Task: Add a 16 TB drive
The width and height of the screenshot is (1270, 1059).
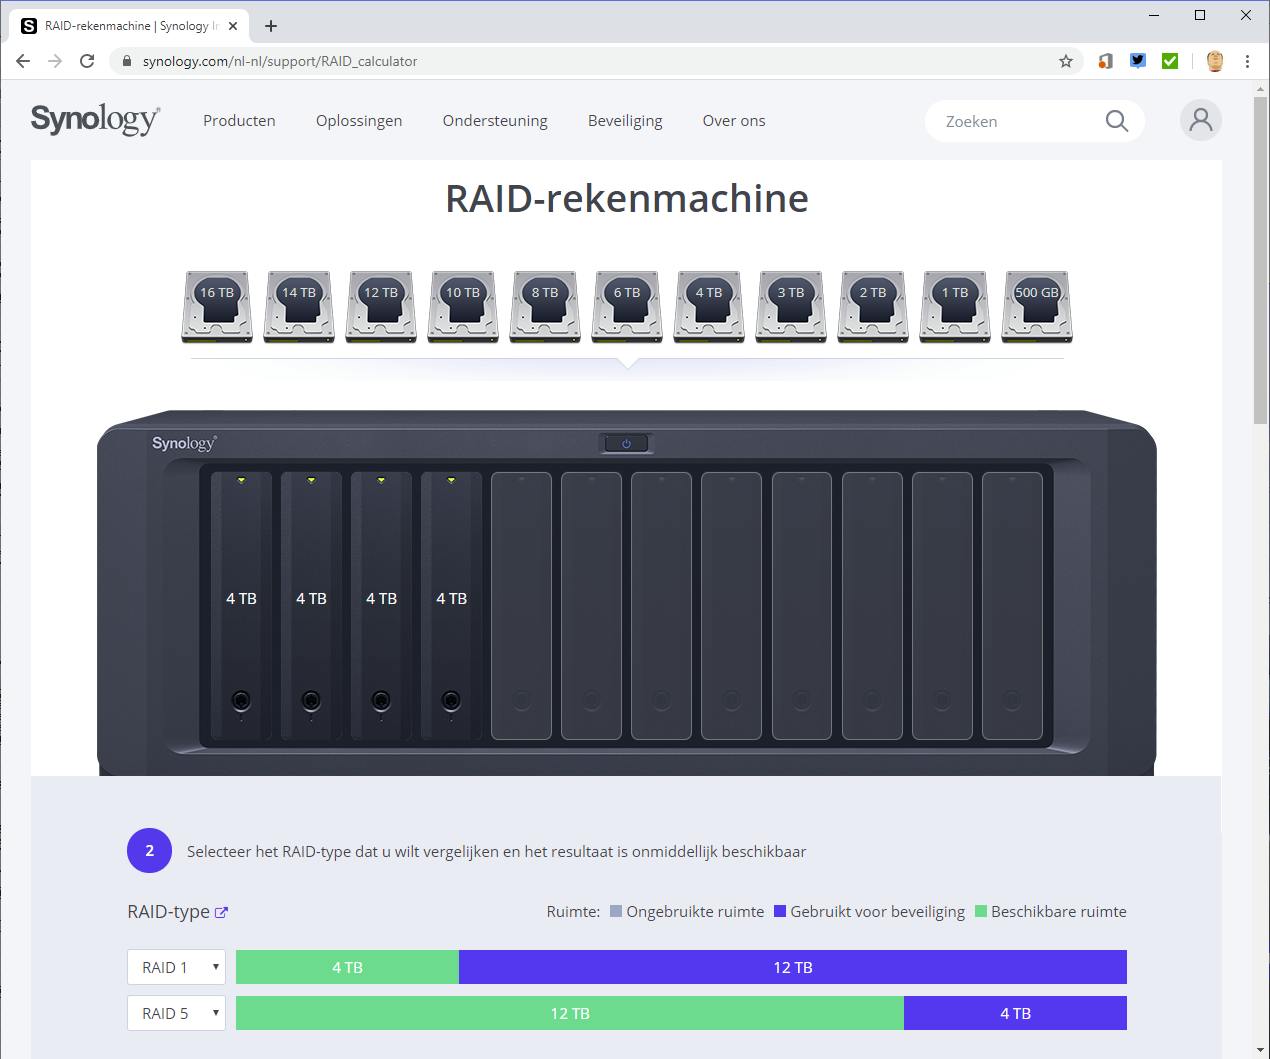Action: (217, 306)
